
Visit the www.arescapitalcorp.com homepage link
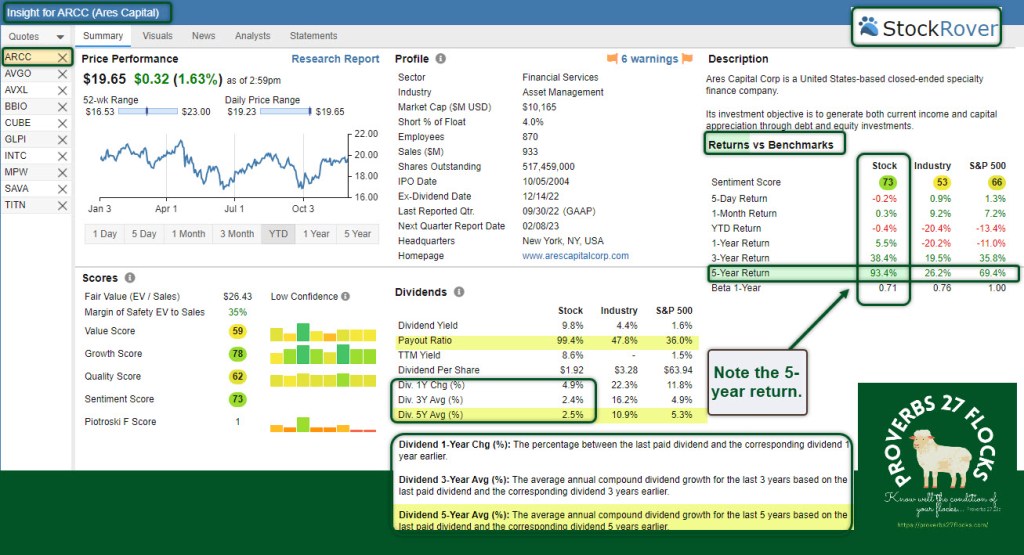point(575,256)
